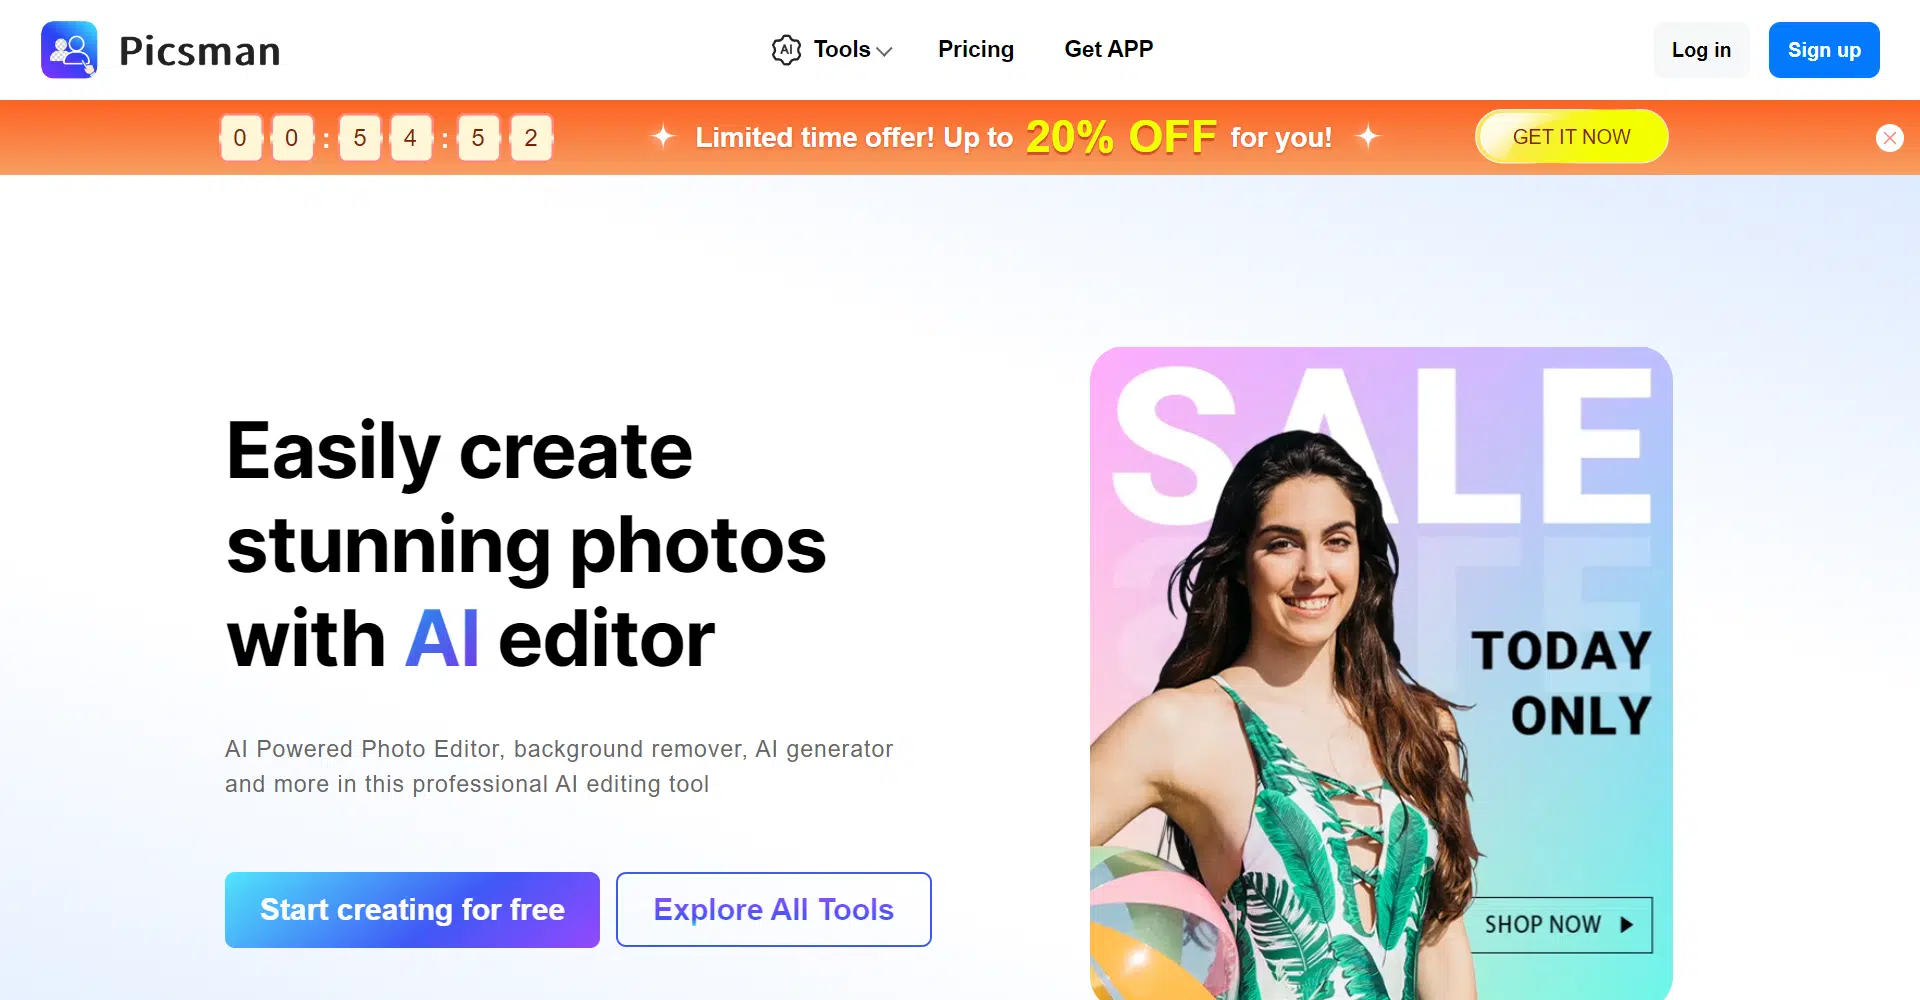Click the SALE woman preview image
This screenshot has height=1000, width=1920.
[1381, 673]
